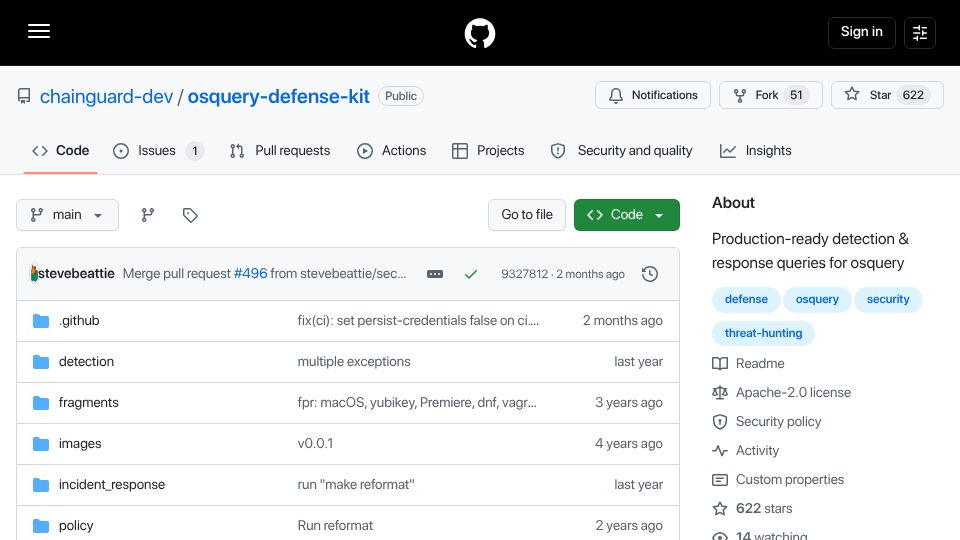Click the incident_response folder icon

pyautogui.click(x=41, y=485)
